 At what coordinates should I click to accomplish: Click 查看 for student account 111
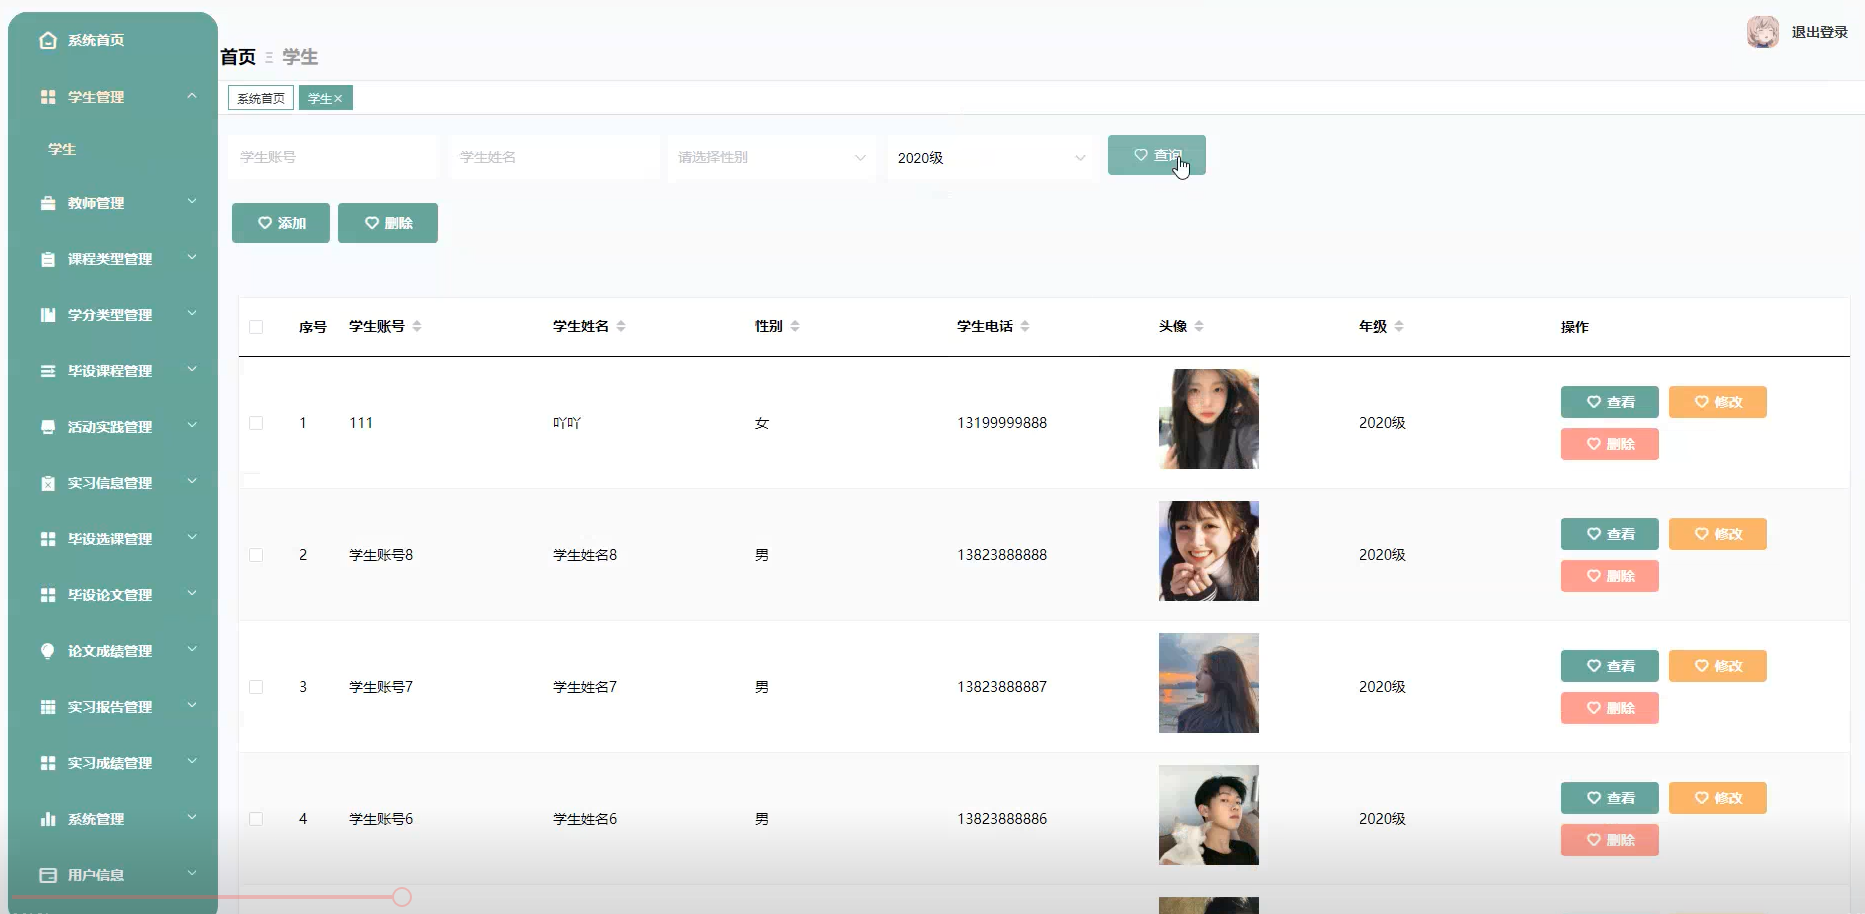point(1610,402)
